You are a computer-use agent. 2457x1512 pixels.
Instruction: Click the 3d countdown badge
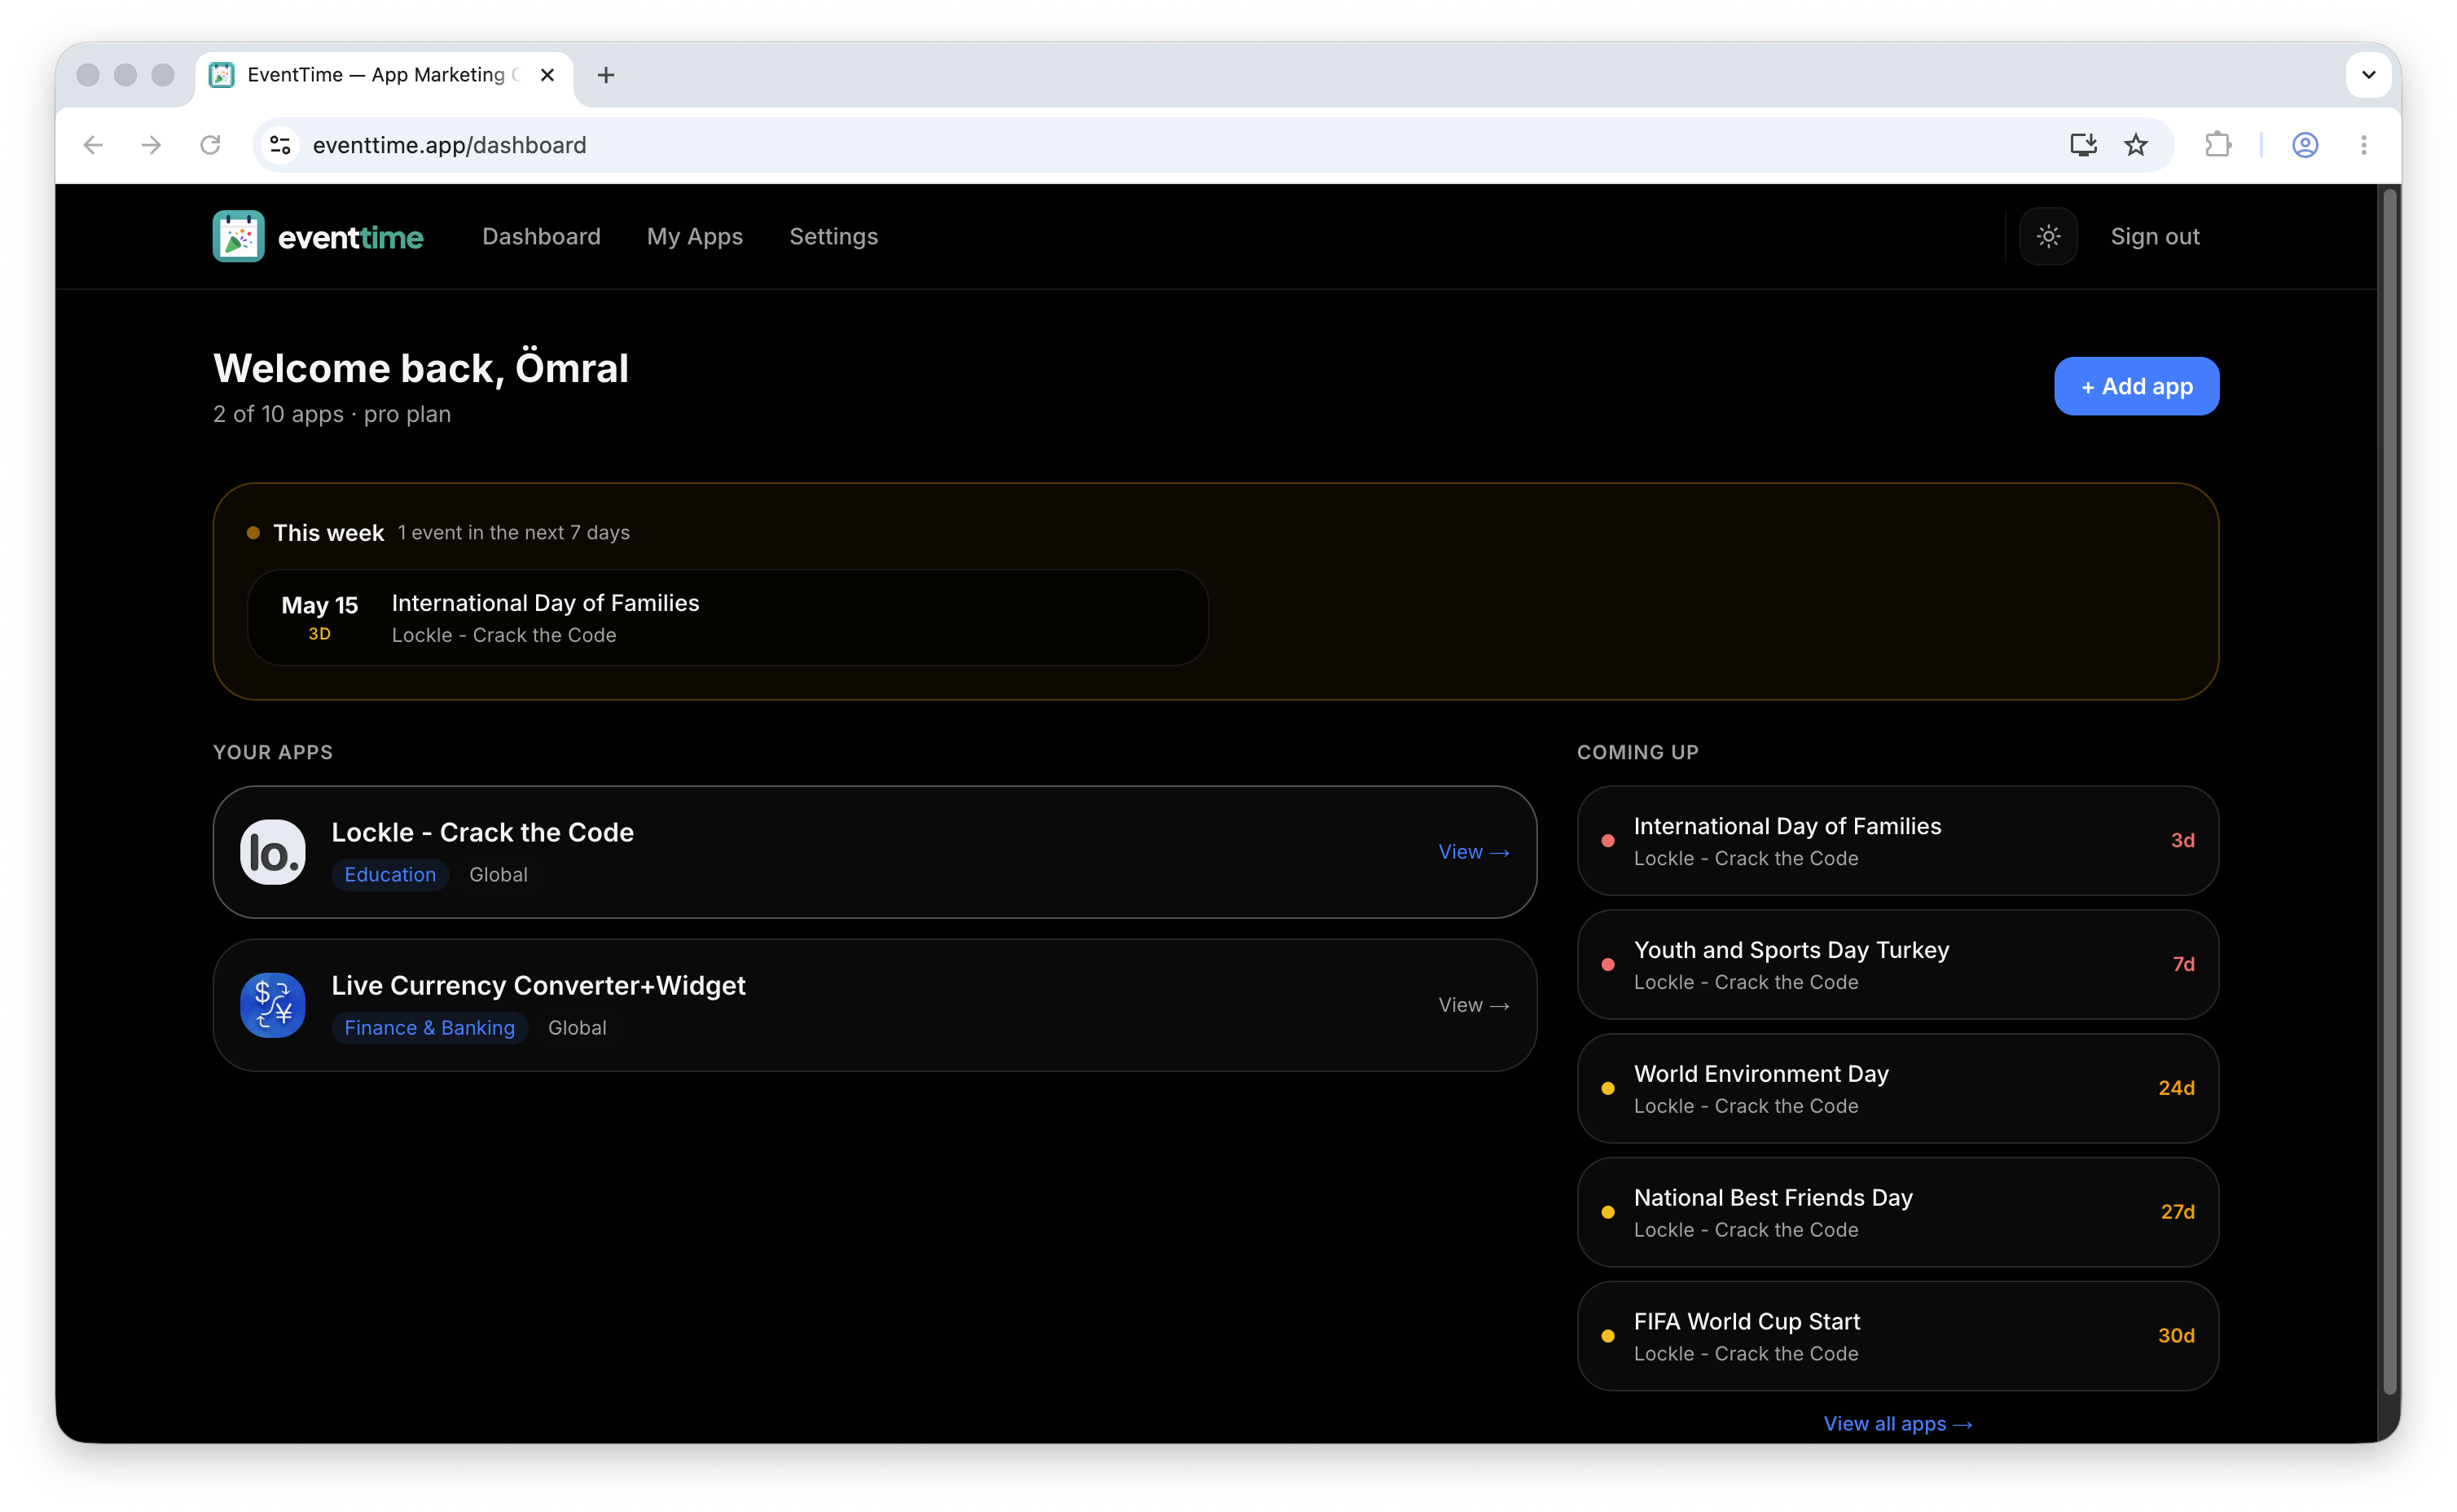[x=2182, y=840]
